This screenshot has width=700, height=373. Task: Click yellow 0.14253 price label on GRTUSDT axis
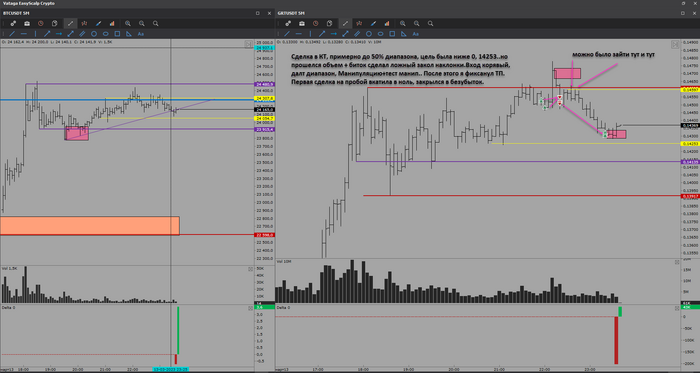click(689, 144)
